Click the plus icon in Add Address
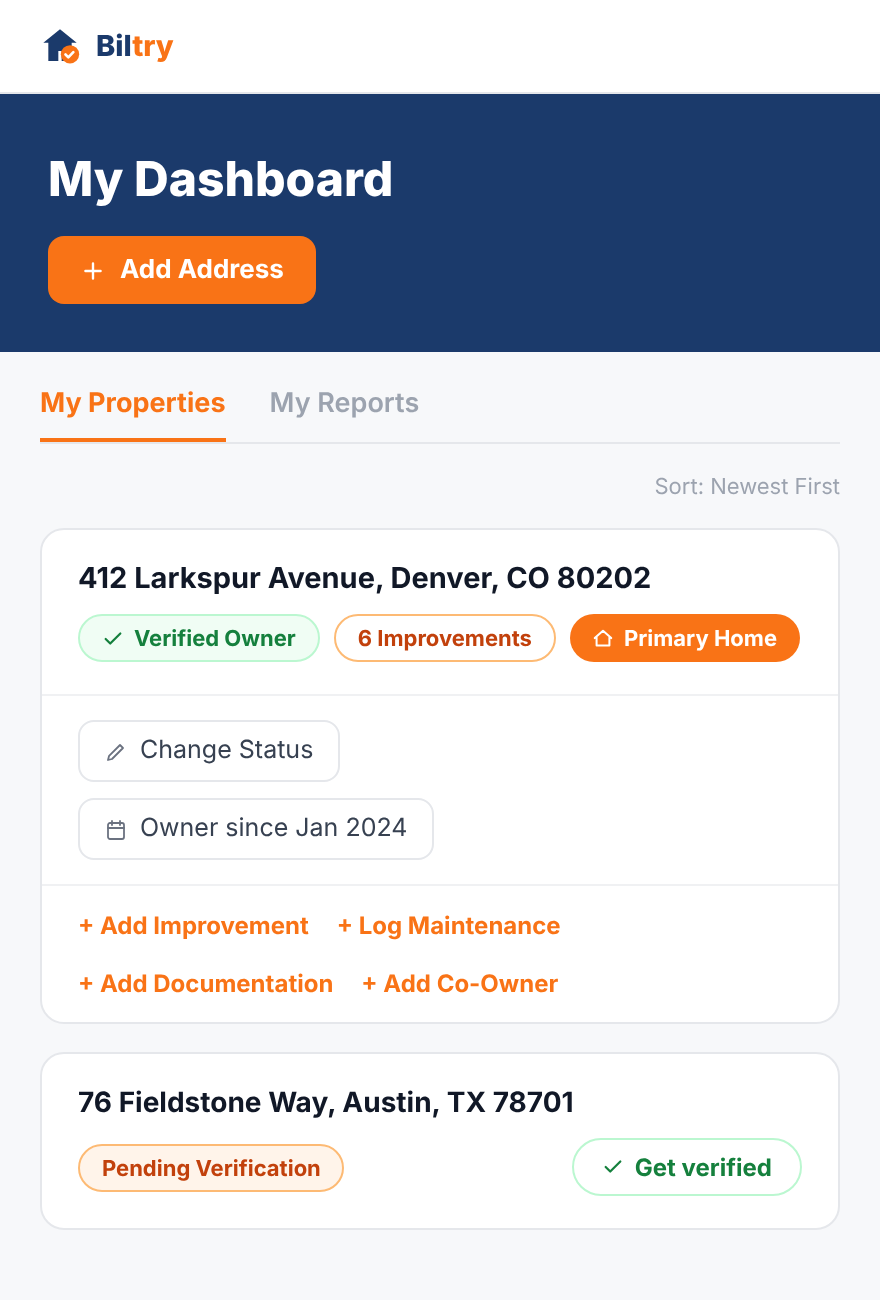This screenshot has width=880, height=1300. [93, 271]
